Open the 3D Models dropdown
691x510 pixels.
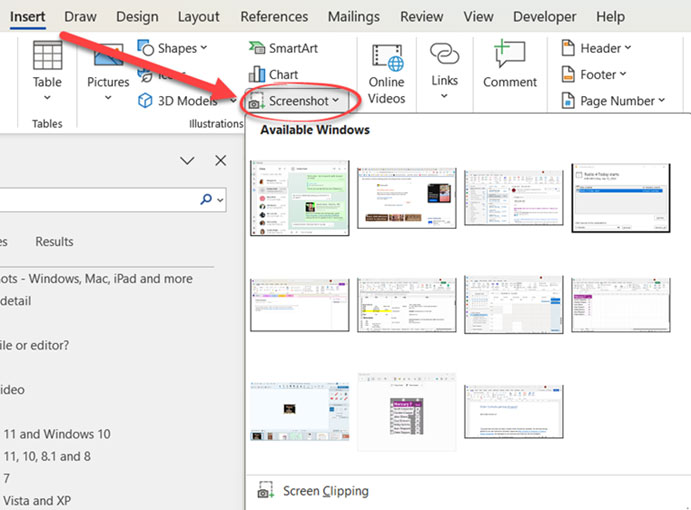(x=180, y=100)
